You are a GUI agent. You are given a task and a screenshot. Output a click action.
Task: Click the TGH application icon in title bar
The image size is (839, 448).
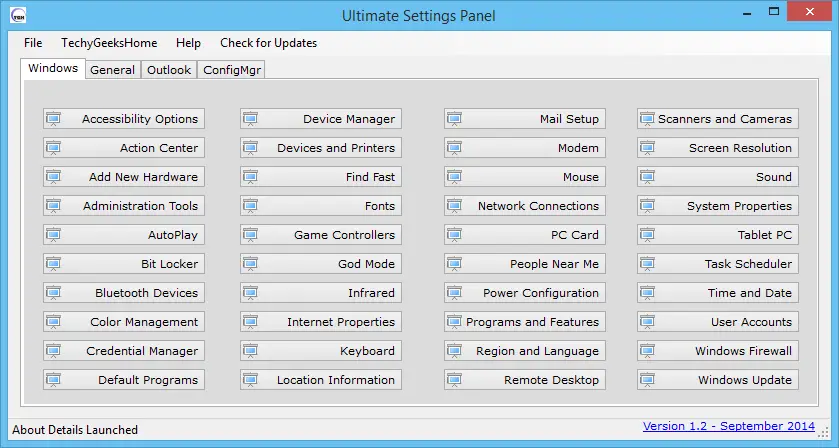[x=18, y=16]
